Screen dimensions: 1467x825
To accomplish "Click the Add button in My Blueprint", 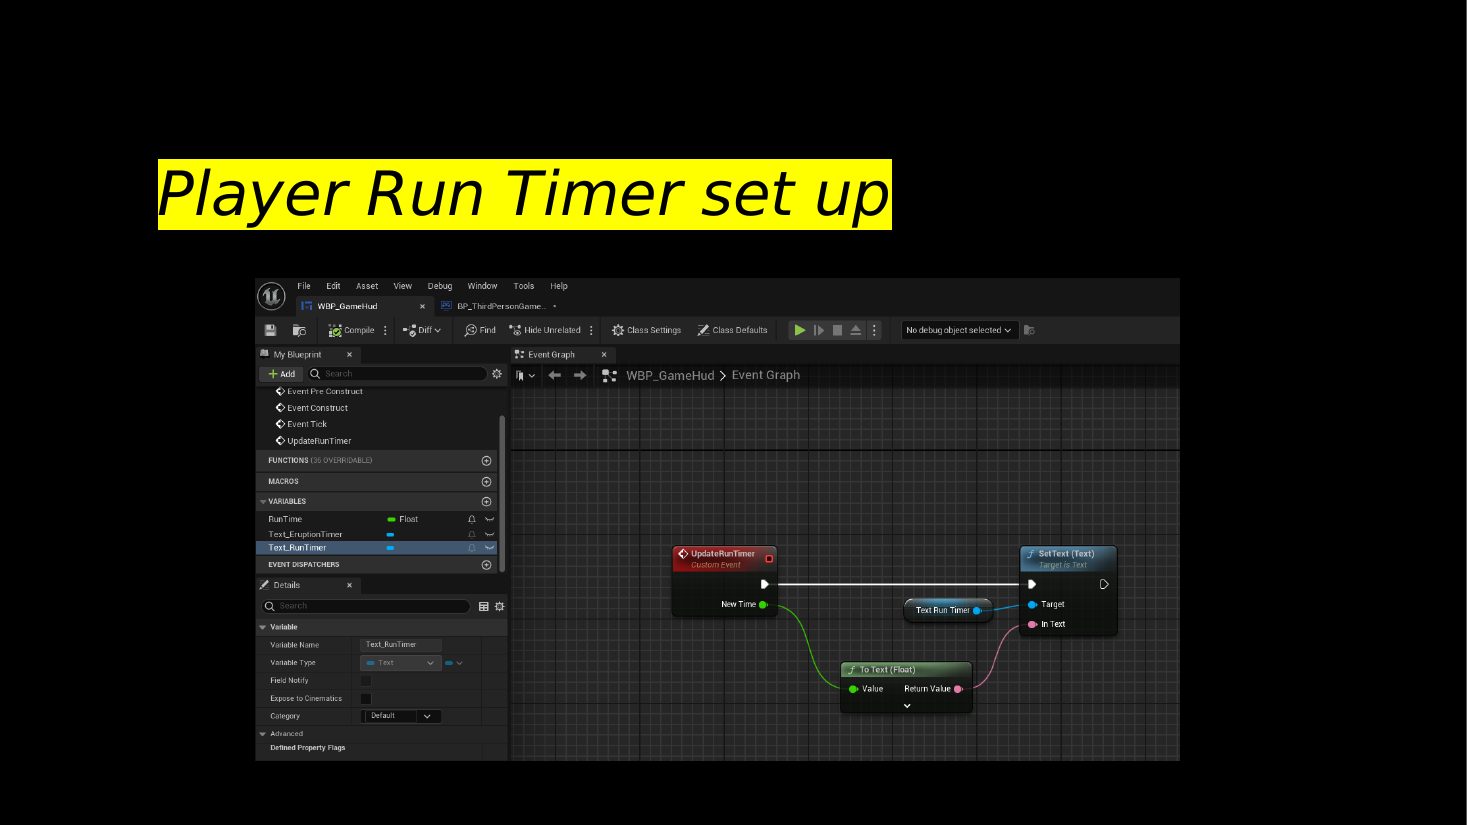I will pos(281,374).
